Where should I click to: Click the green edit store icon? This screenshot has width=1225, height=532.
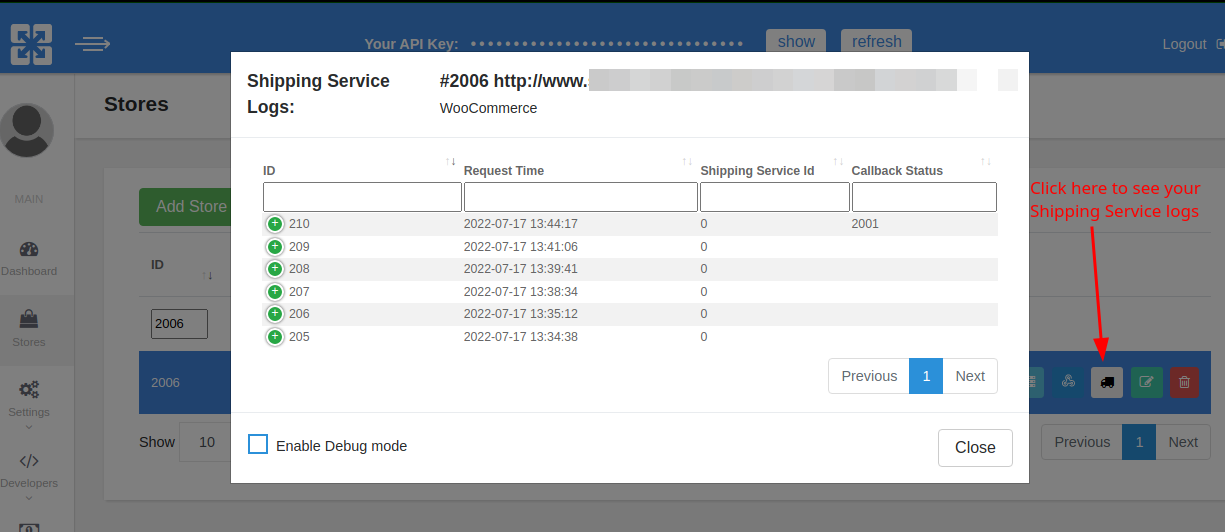point(1146,382)
